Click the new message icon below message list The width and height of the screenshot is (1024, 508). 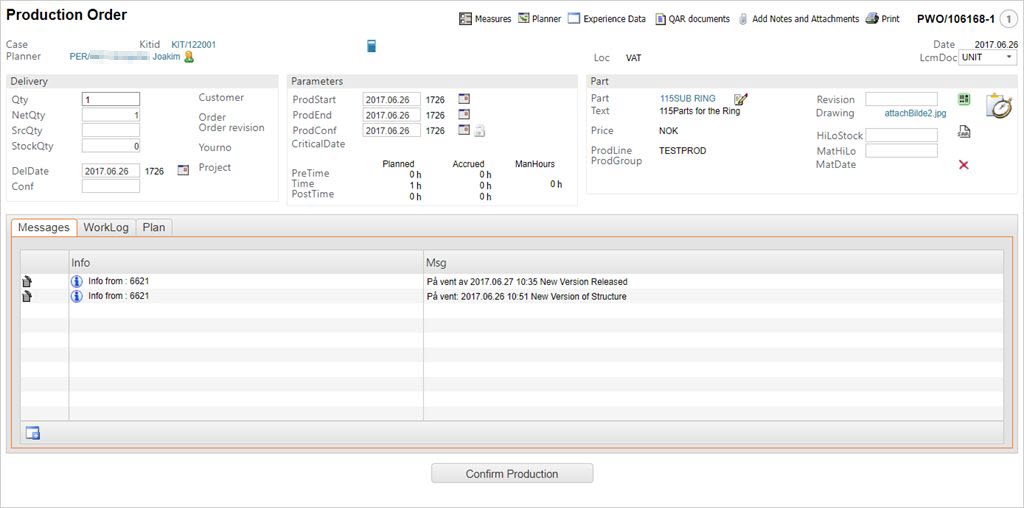[x=33, y=433]
